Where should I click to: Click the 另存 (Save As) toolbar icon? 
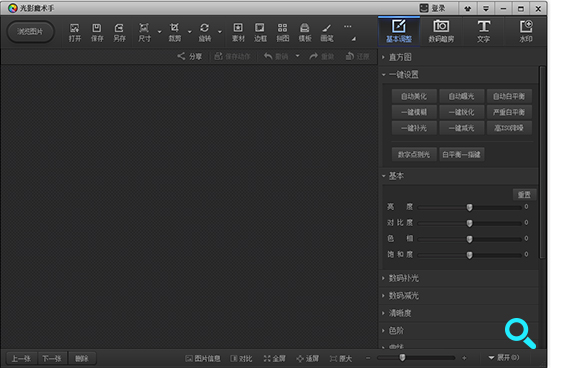(x=119, y=32)
